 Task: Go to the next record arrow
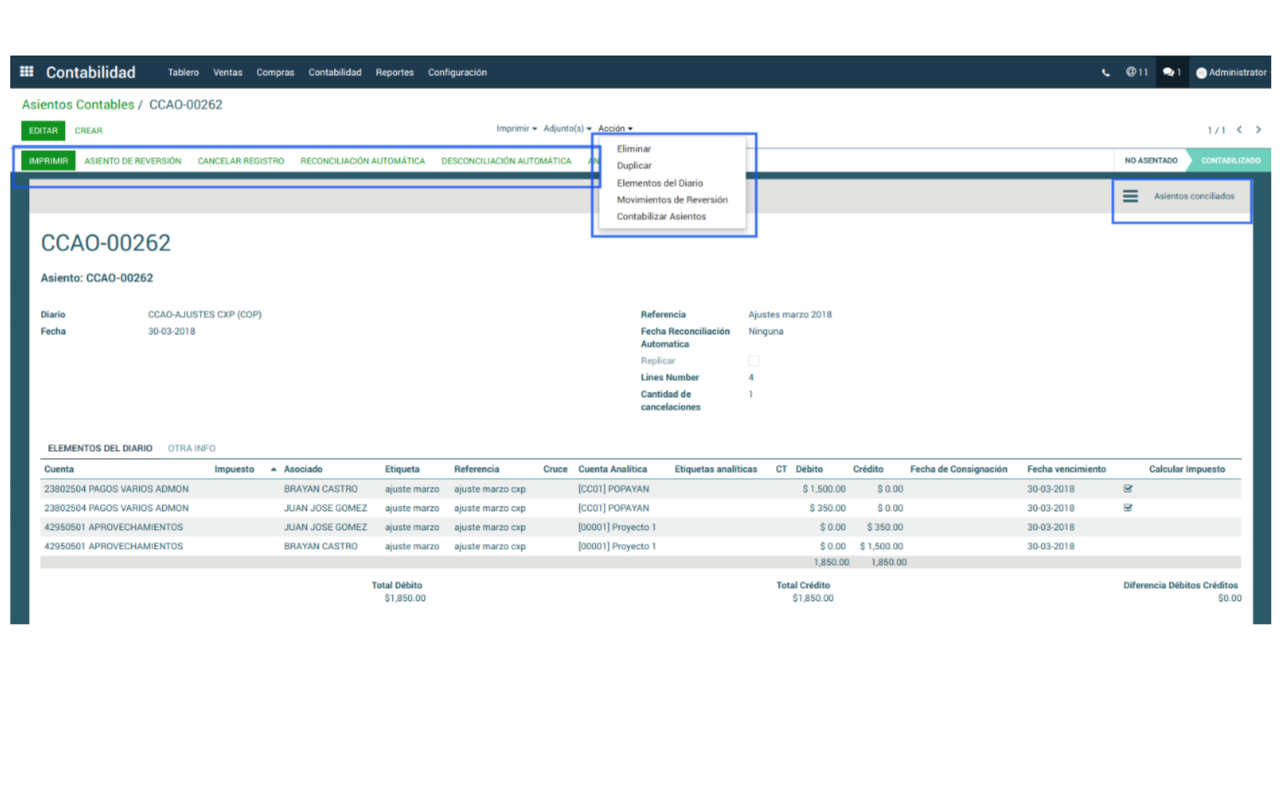(1258, 130)
